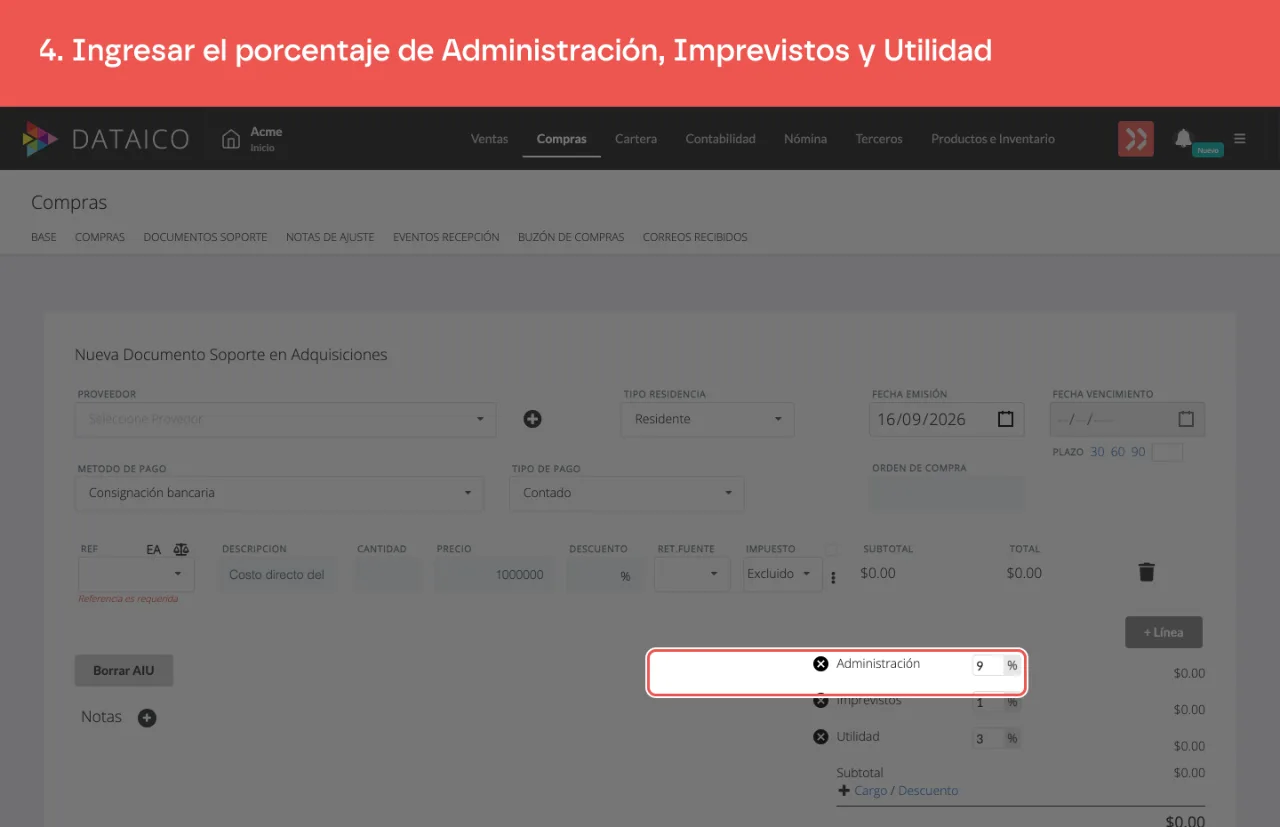
Task: Open the Tipo Residencia dropdown
Action: 707,419
